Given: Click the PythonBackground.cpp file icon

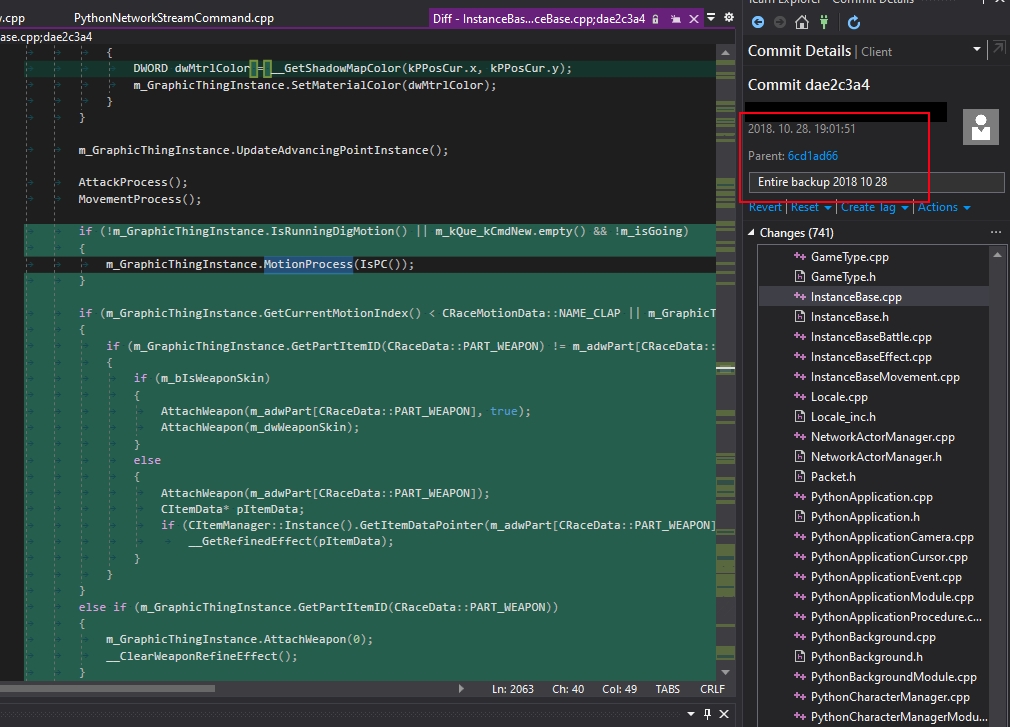Looking at the screenshot, I should click(800, 637).
